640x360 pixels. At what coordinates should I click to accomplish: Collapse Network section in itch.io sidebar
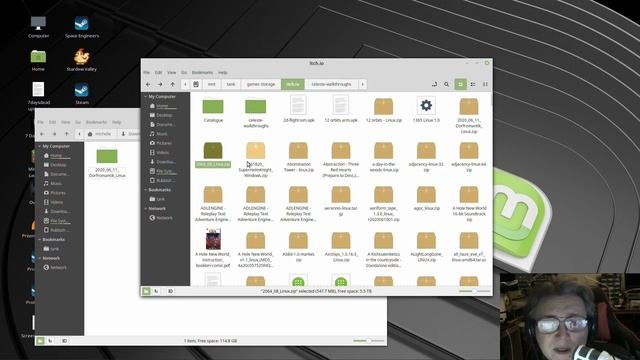click(145, 209)
